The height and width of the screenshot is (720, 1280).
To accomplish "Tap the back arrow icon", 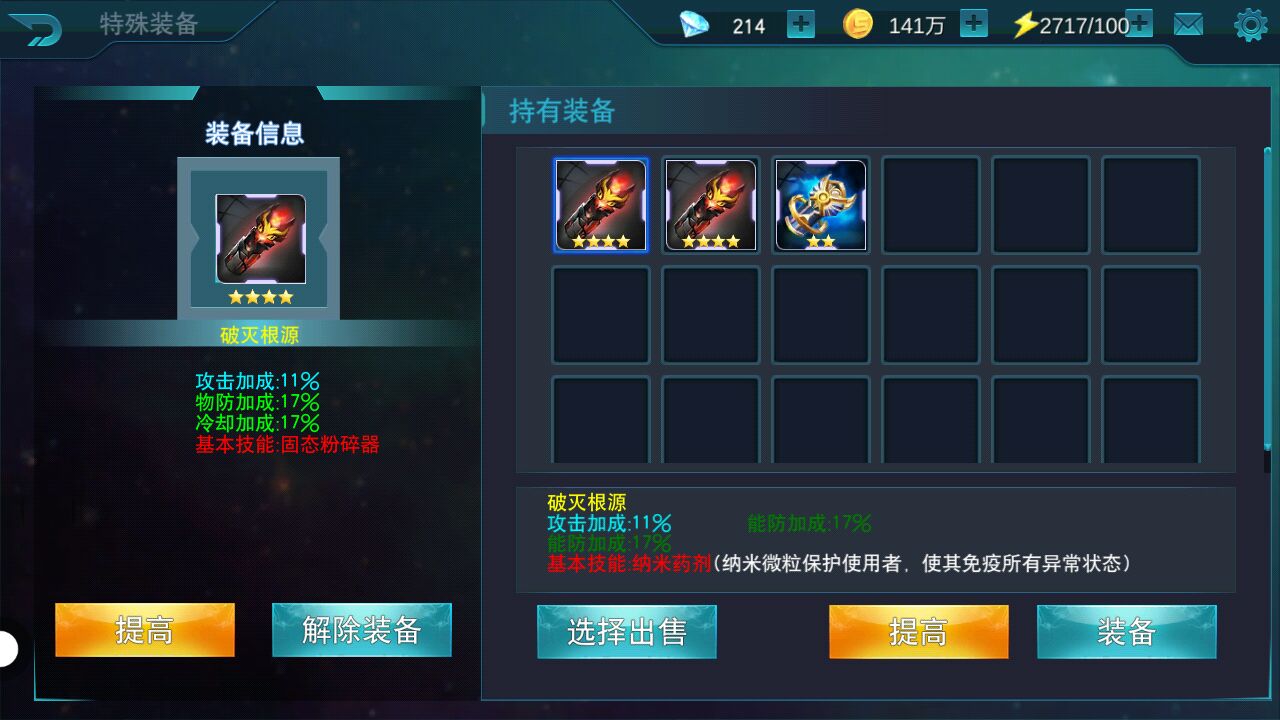I will coord(36,28).
